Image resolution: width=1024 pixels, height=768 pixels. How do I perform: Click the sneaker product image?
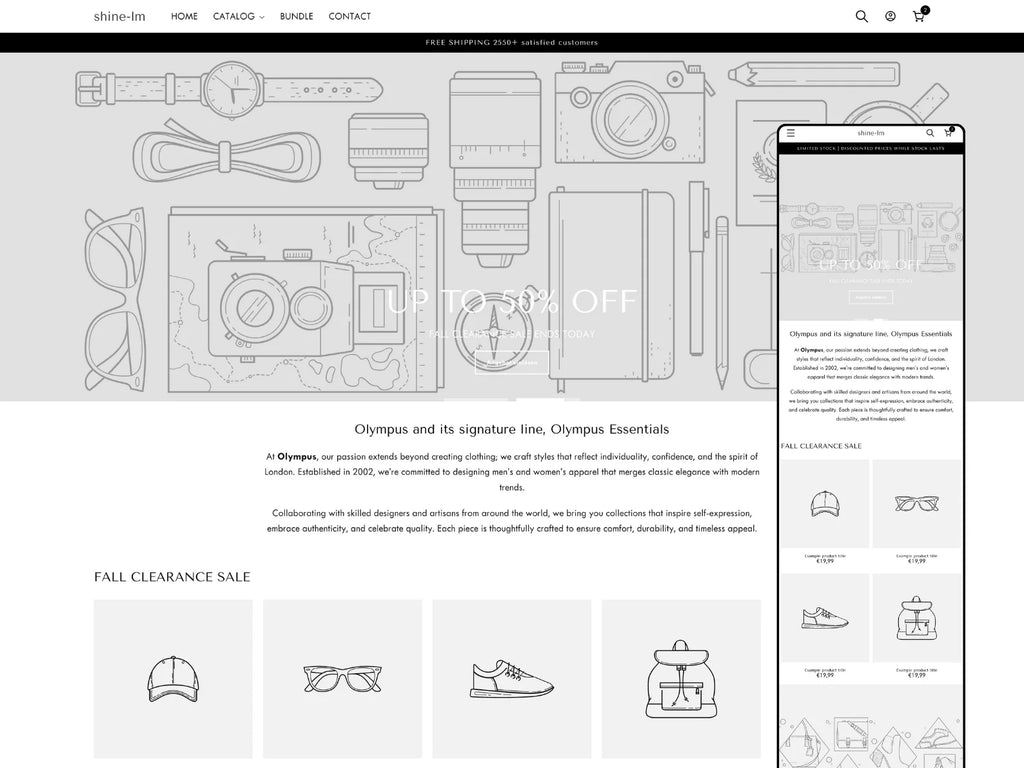tap(512, 678)
